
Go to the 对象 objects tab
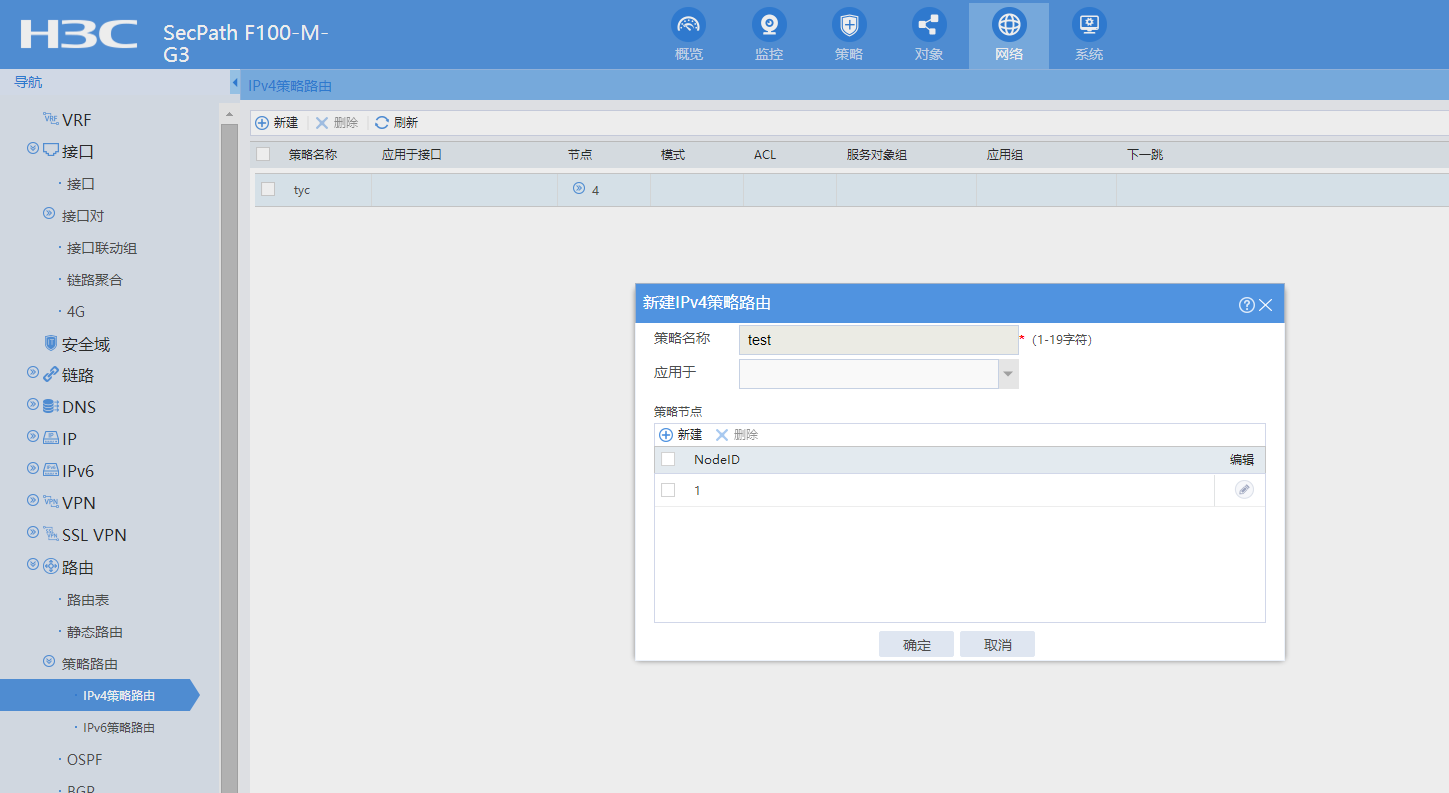point(928,35)
